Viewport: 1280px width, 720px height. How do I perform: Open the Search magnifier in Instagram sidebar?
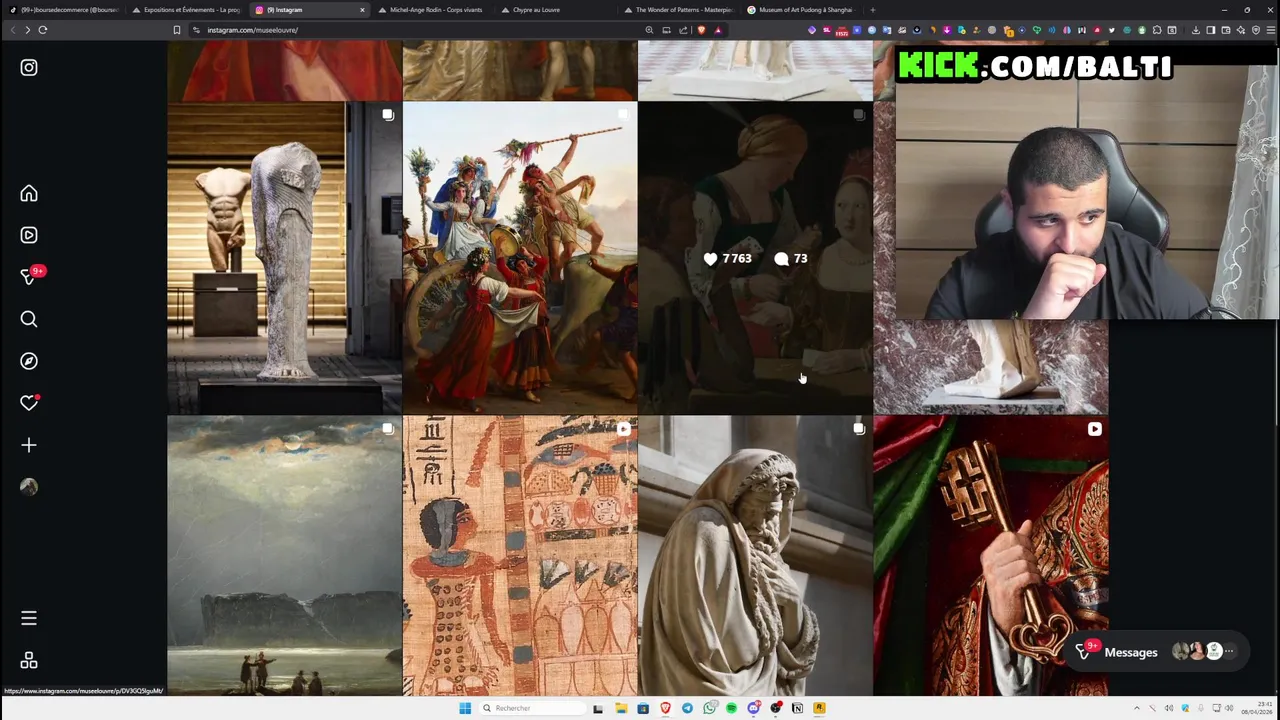[29, 319]
